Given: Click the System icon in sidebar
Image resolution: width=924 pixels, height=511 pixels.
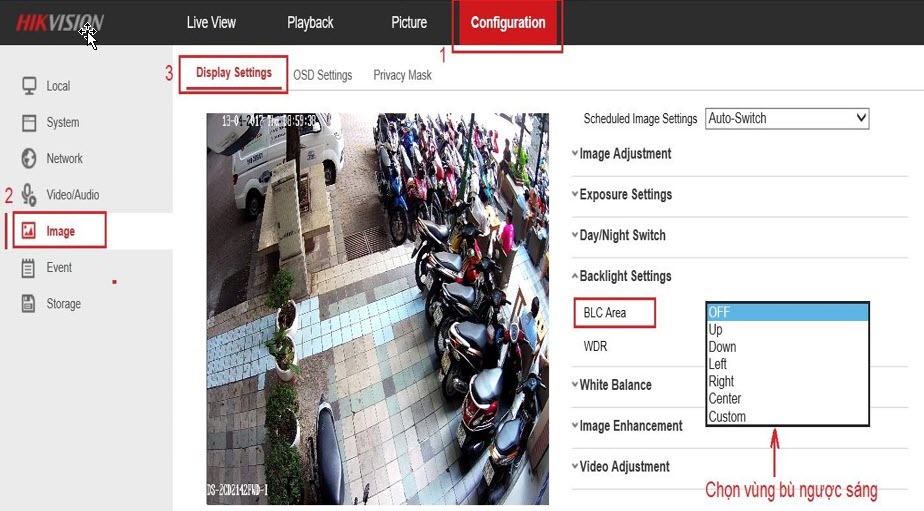Looking at the screenshot, I should (x=29, y=122).
